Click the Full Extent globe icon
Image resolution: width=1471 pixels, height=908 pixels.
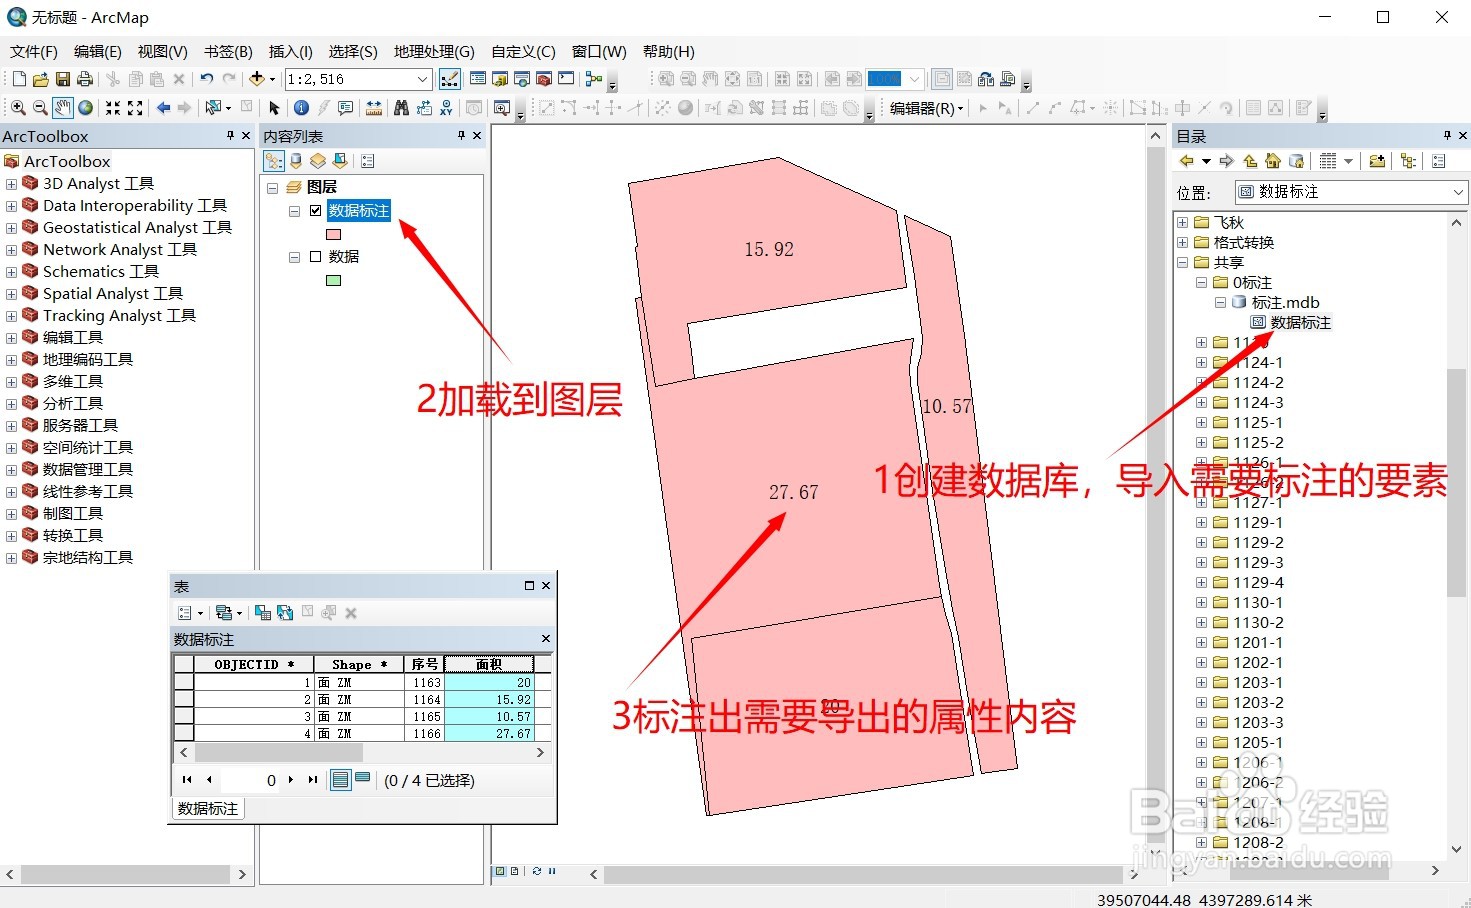85,108
